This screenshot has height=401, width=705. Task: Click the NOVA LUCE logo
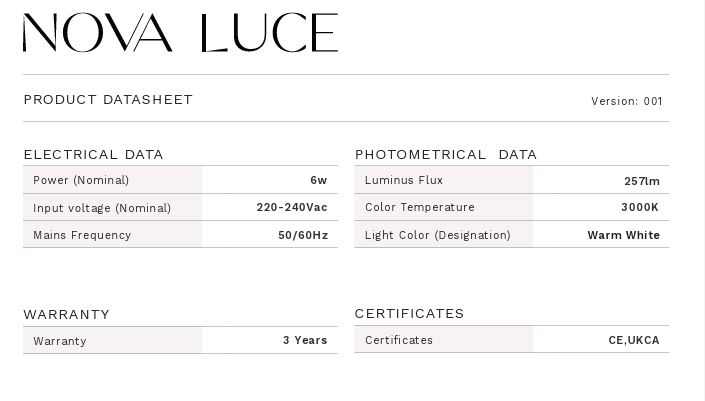(180, 32)
